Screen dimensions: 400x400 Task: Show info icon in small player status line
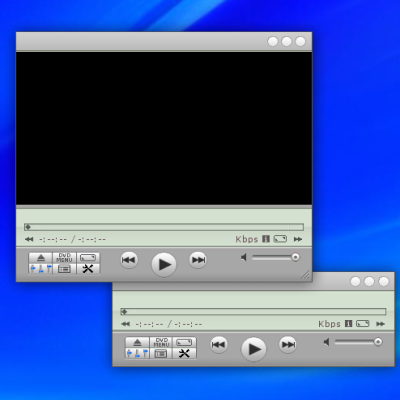(x=348, y=324)
